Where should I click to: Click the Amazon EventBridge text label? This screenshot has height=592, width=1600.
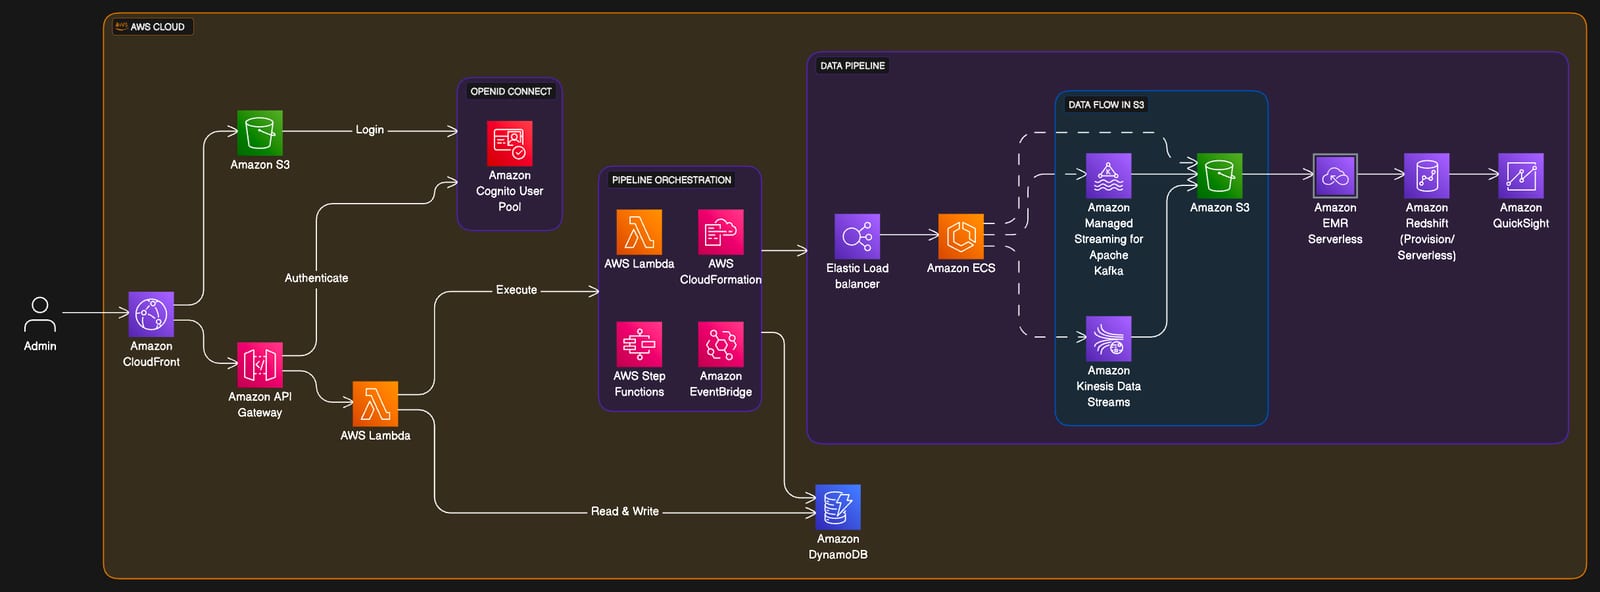point(721,384)
